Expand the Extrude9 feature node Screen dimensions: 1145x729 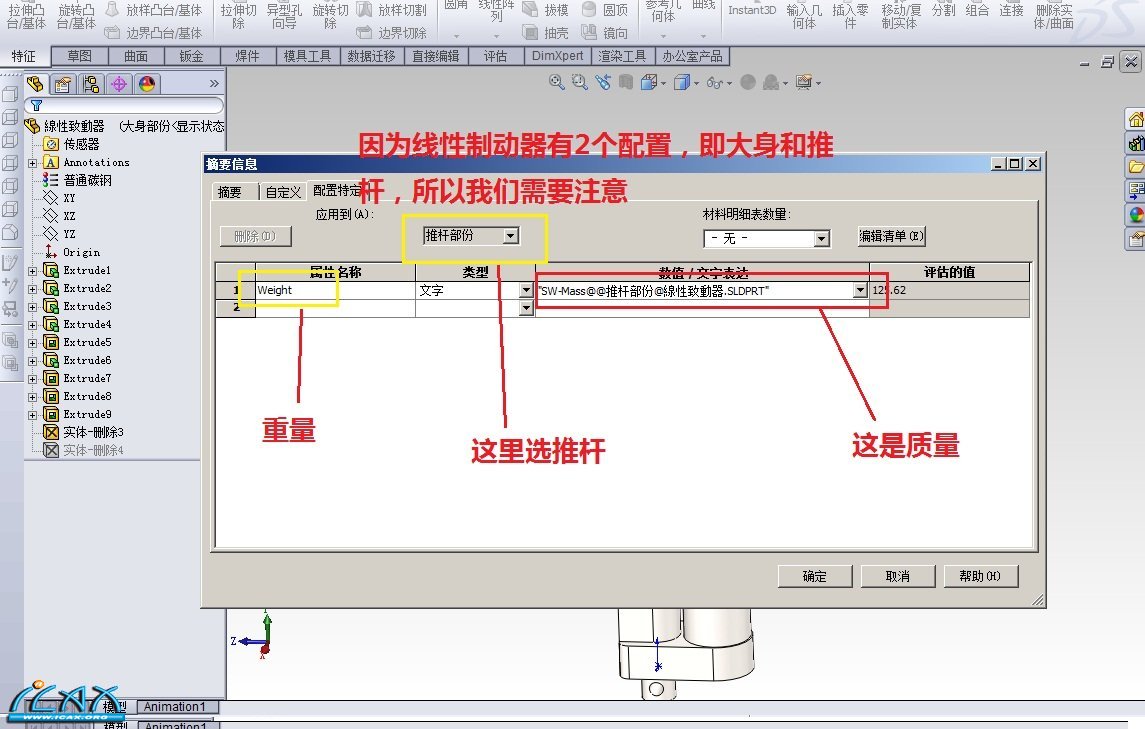32,415
